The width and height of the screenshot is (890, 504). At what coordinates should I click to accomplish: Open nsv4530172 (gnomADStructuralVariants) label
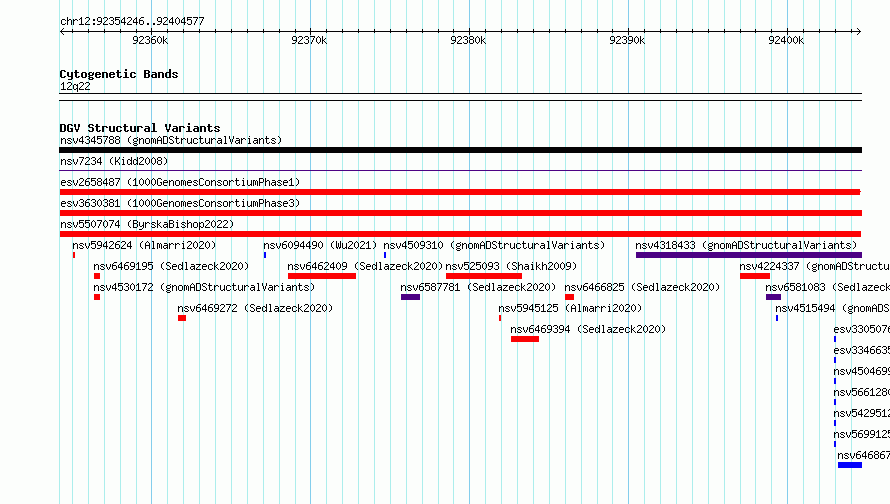pyautogui.click(x=204, y=287)
